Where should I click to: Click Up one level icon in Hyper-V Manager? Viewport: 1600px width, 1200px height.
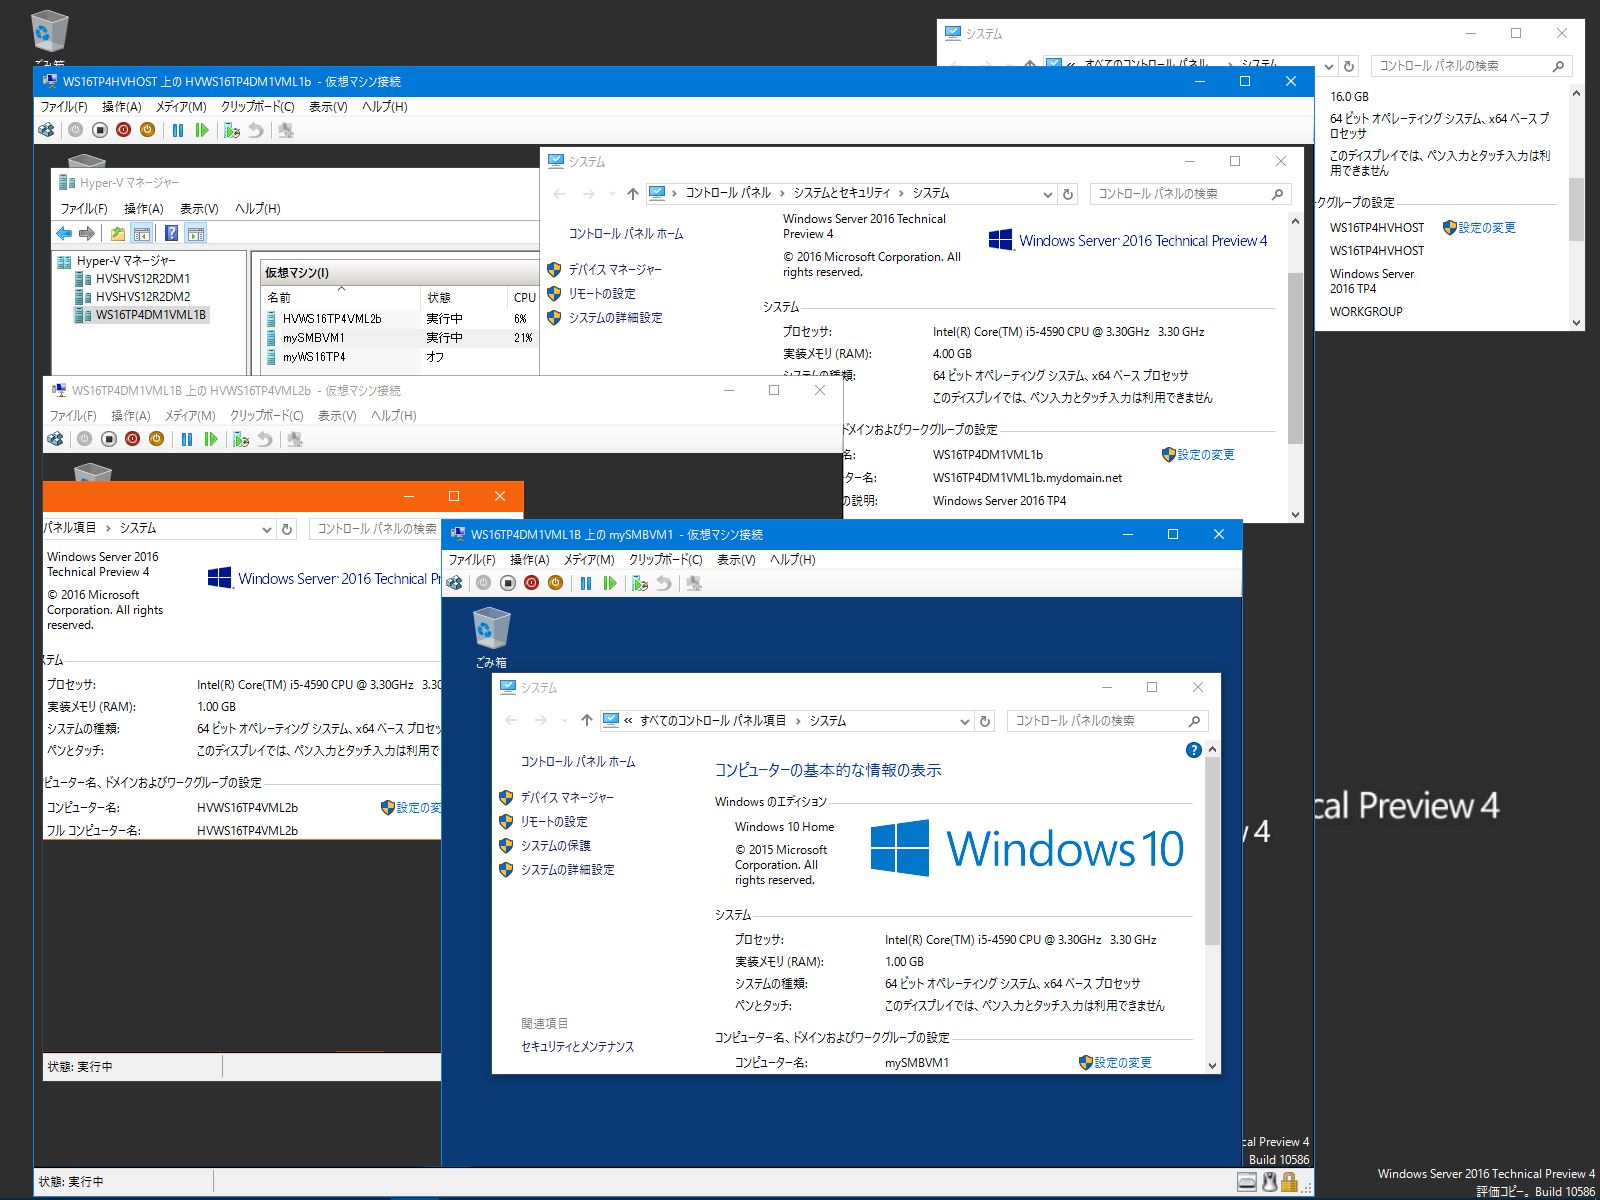118,233
